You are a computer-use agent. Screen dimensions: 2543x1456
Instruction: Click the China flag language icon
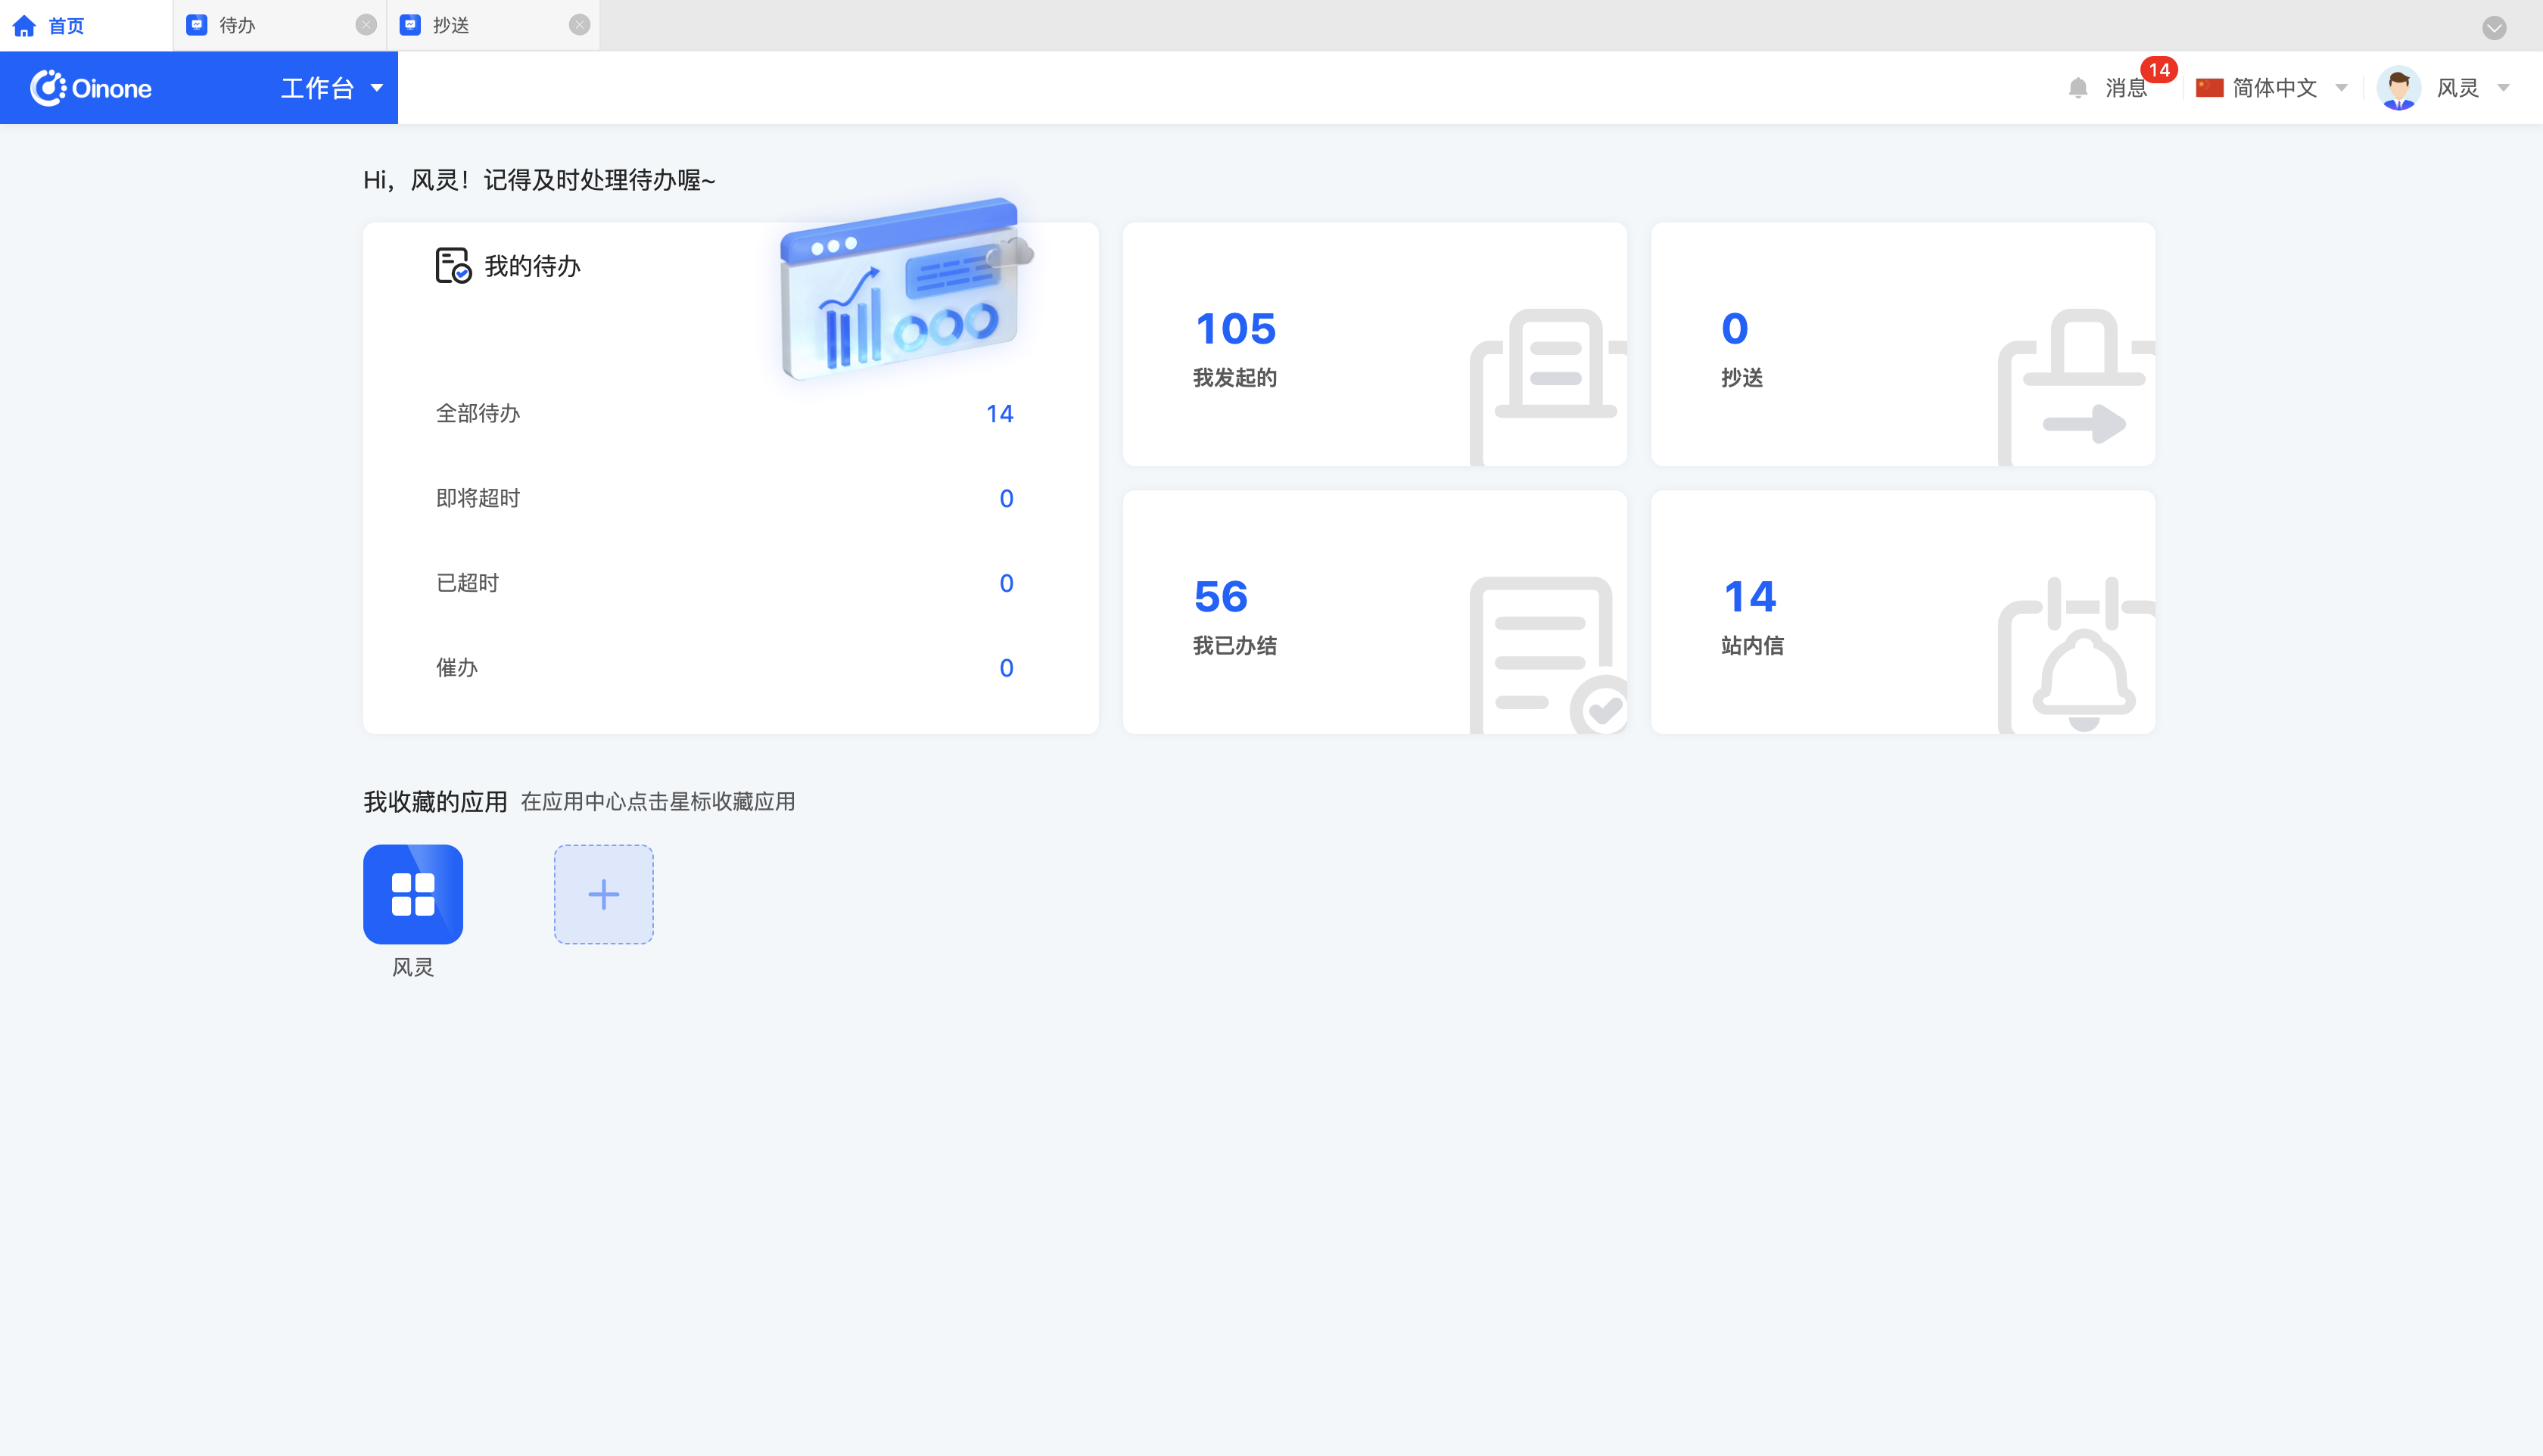coord(2209,88)
